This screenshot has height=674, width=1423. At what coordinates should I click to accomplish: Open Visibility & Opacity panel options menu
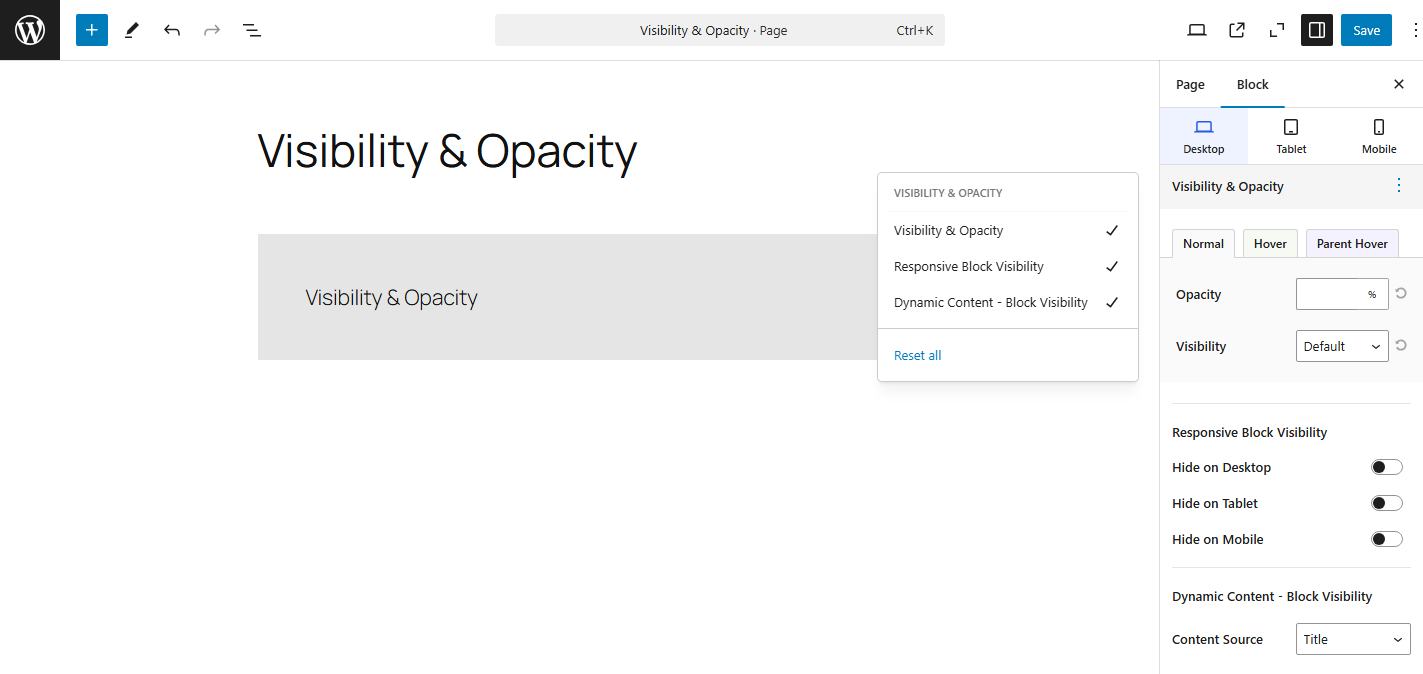(x=1398, y=186)
